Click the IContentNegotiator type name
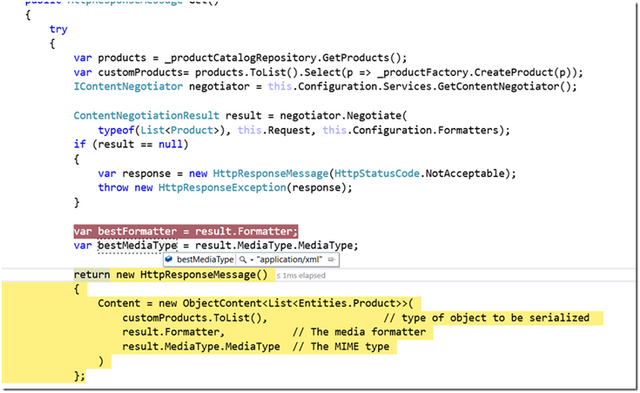The image size is (640, 393). pyautogui.click(x=128, y=87)
